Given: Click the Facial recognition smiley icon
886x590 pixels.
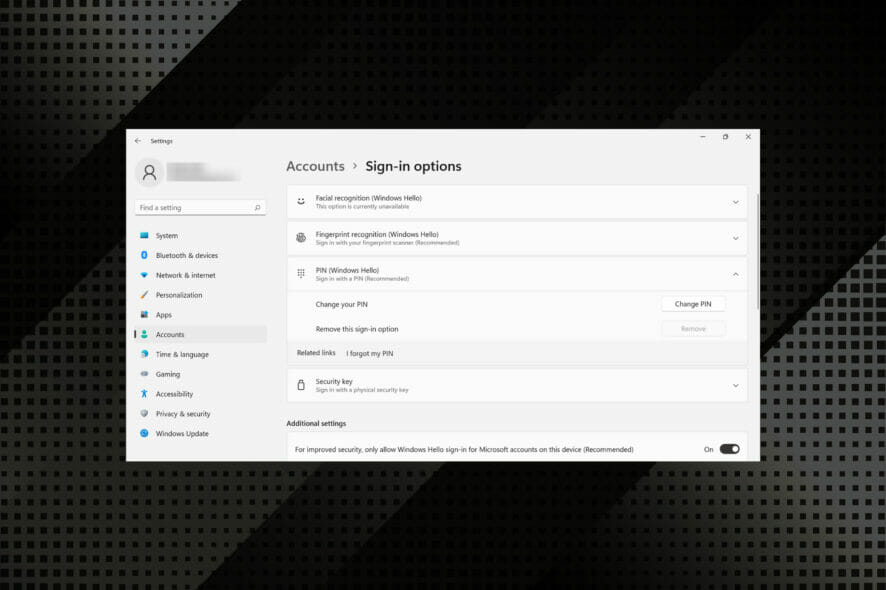Looking at the screenshot, I should [x=301, y=202].
